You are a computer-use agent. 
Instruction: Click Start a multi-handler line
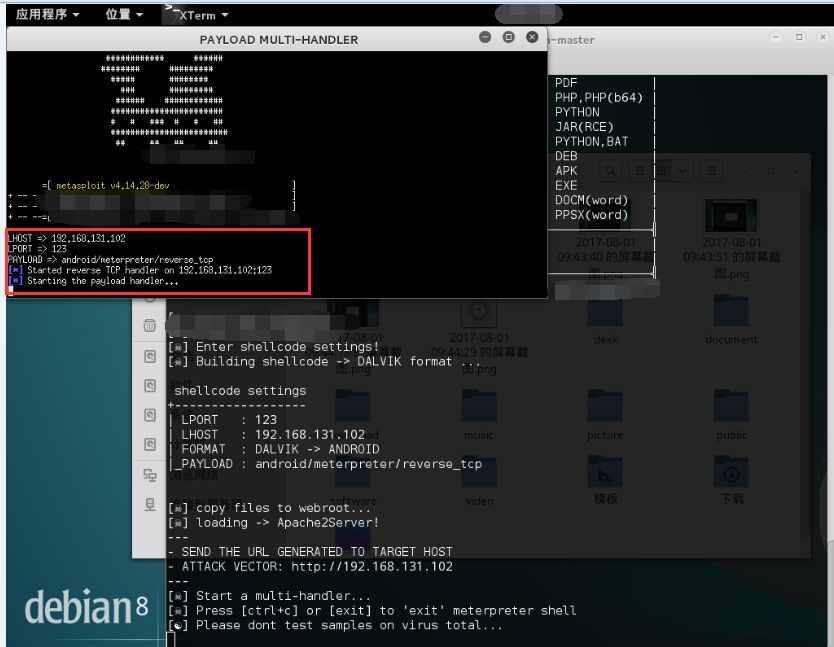point(269,596)
